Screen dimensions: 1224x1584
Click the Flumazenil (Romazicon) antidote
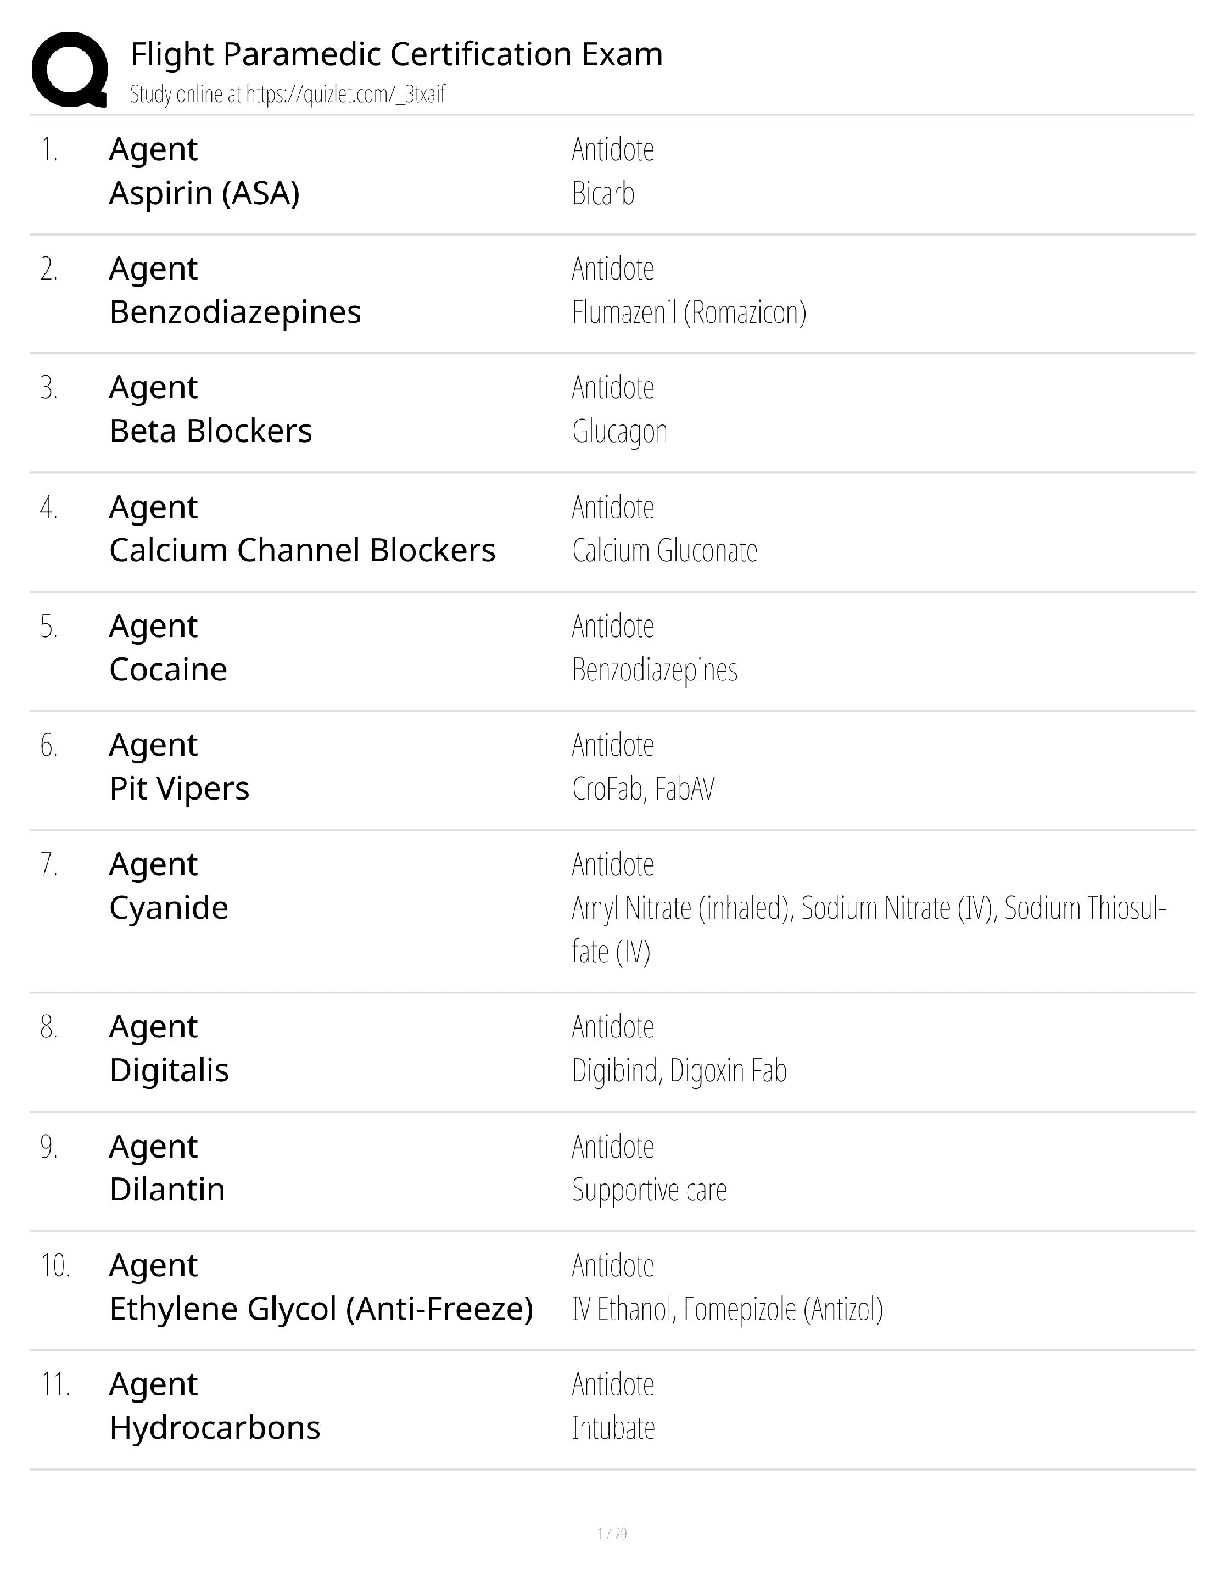point(689,313)
